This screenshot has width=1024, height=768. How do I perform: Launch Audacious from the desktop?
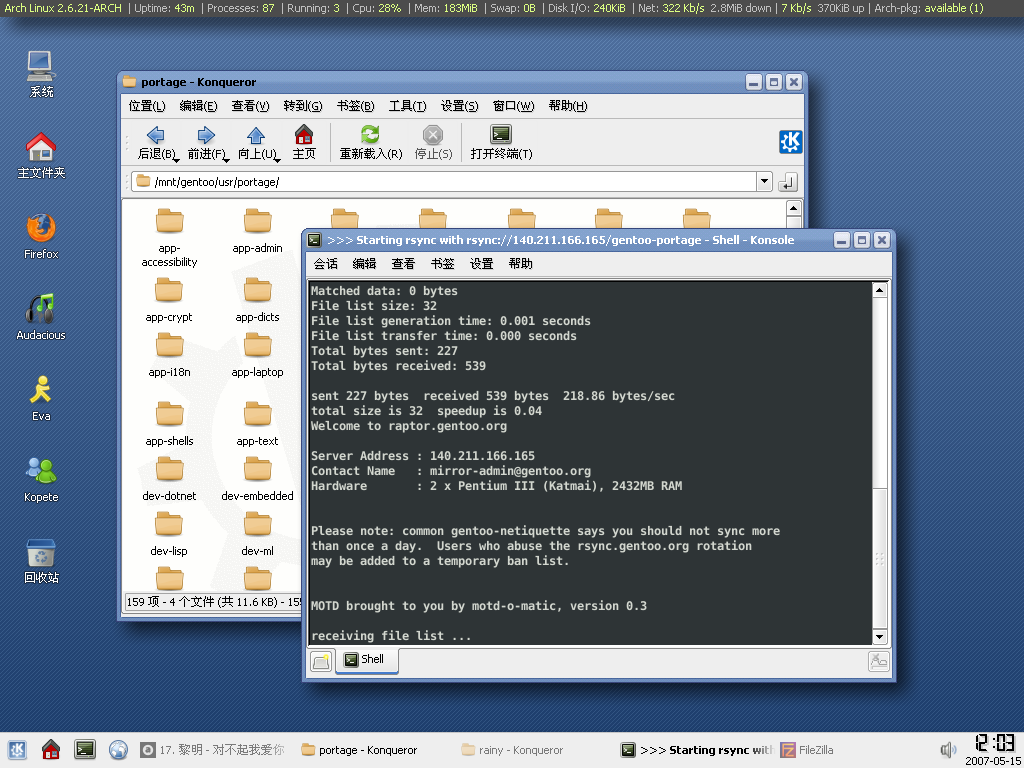point(41,310)
